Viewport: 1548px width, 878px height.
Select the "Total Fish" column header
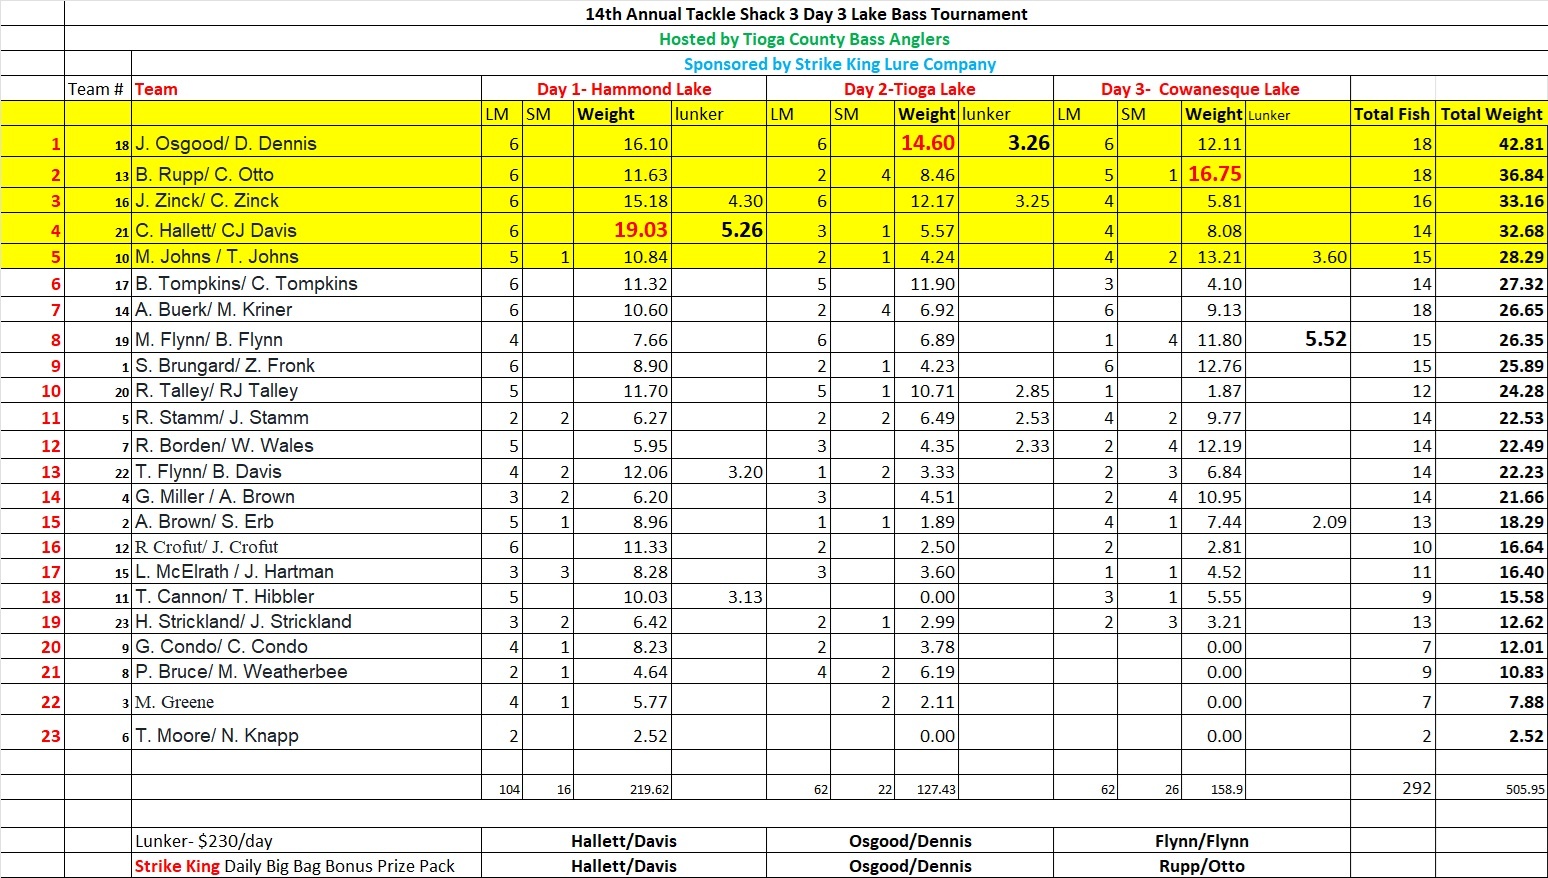[1391, 114]
